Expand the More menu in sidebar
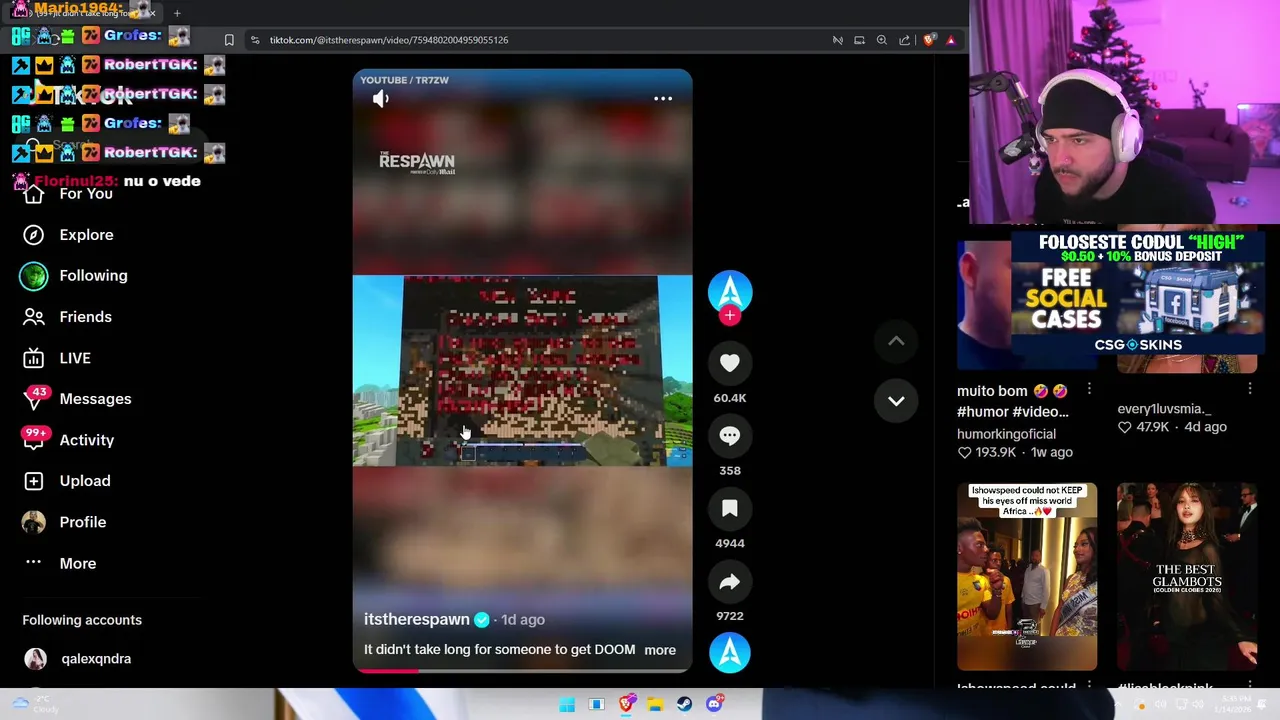 tap(78, 564)
